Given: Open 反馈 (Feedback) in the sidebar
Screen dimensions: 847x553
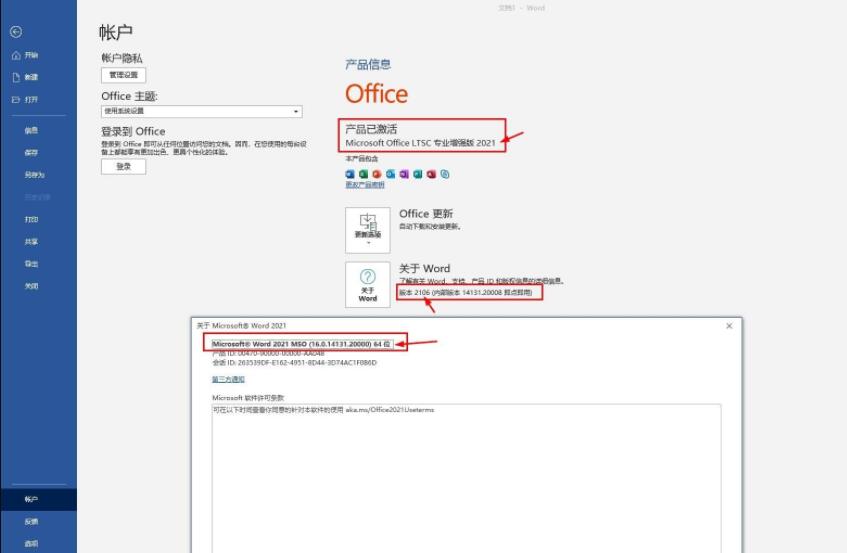Looking at the screenshot, I should tap(31, 521).
